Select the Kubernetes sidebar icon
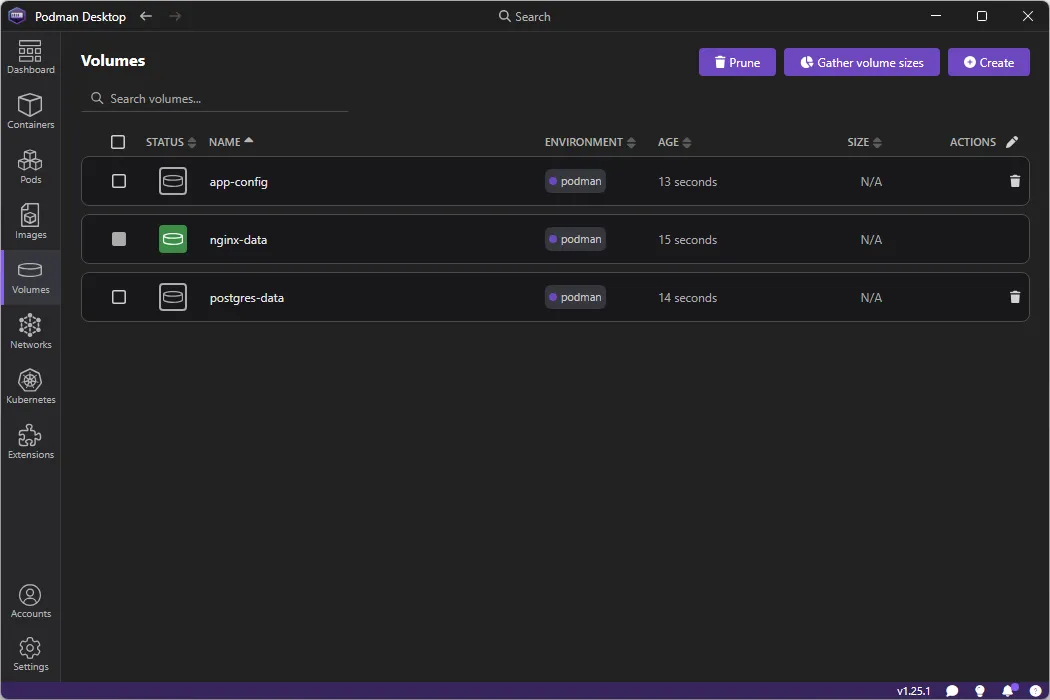The height and width of the screenshot is (700, 1050). coord(30,385)
